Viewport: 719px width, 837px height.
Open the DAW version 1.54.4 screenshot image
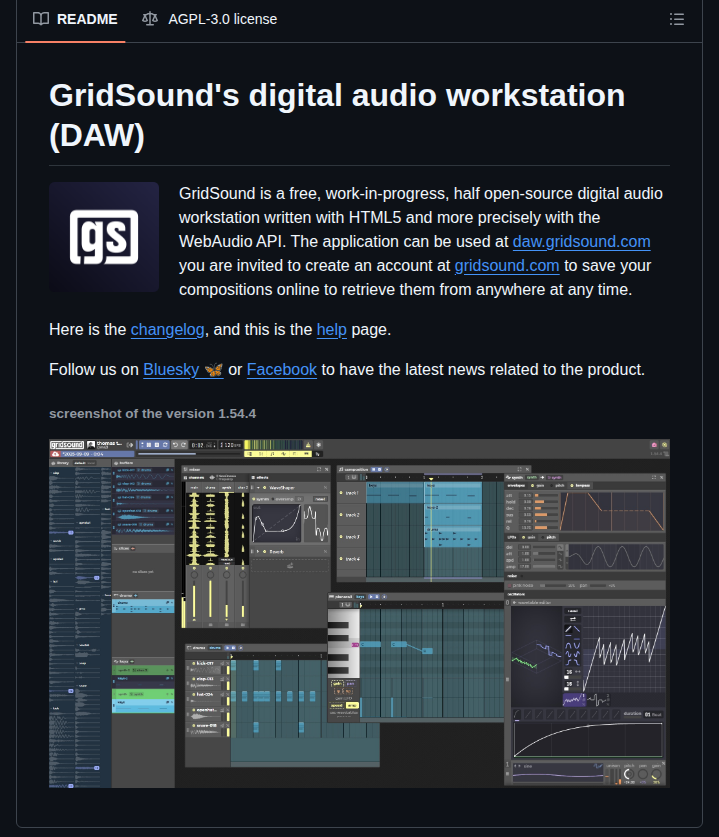click(359, 613)
